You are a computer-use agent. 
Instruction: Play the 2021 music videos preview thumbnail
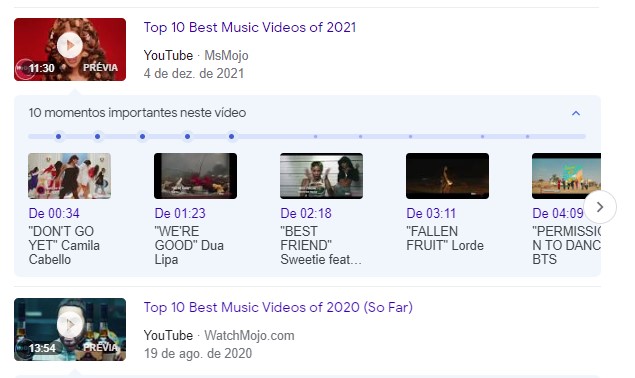[x=70, y=49]
